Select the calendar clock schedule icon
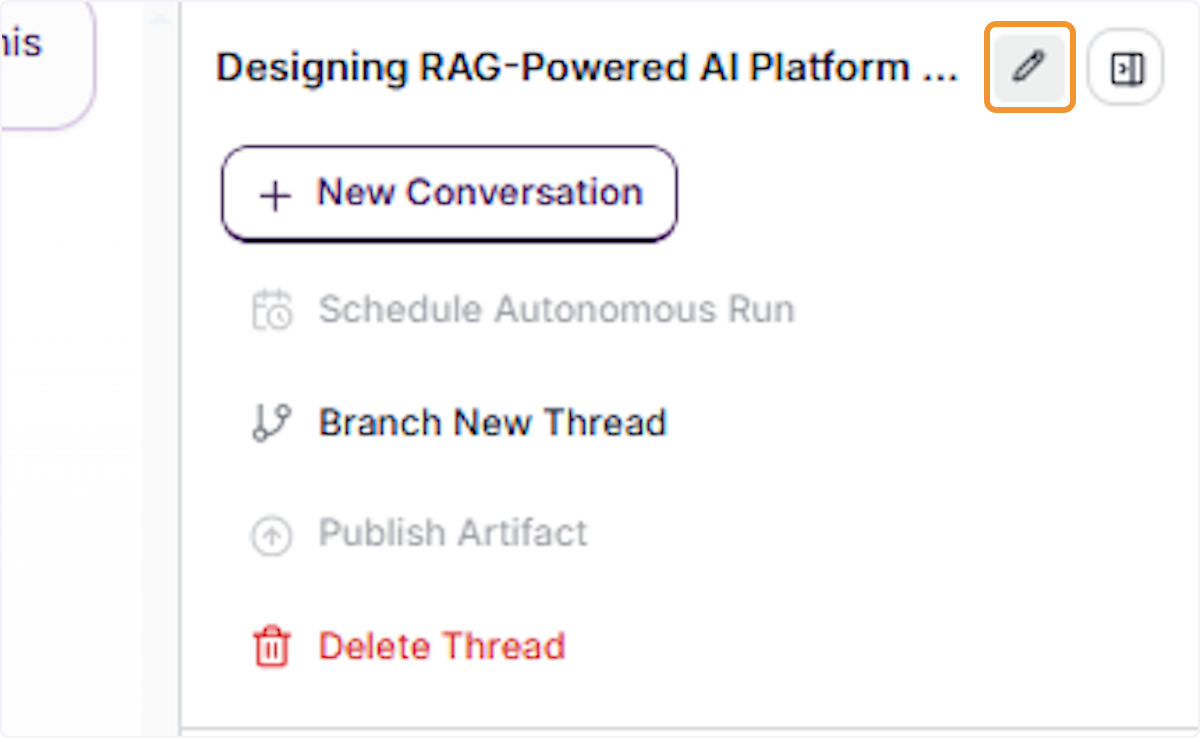The height and width of the screenshot is (738, 1200). (x=271, y=309)
